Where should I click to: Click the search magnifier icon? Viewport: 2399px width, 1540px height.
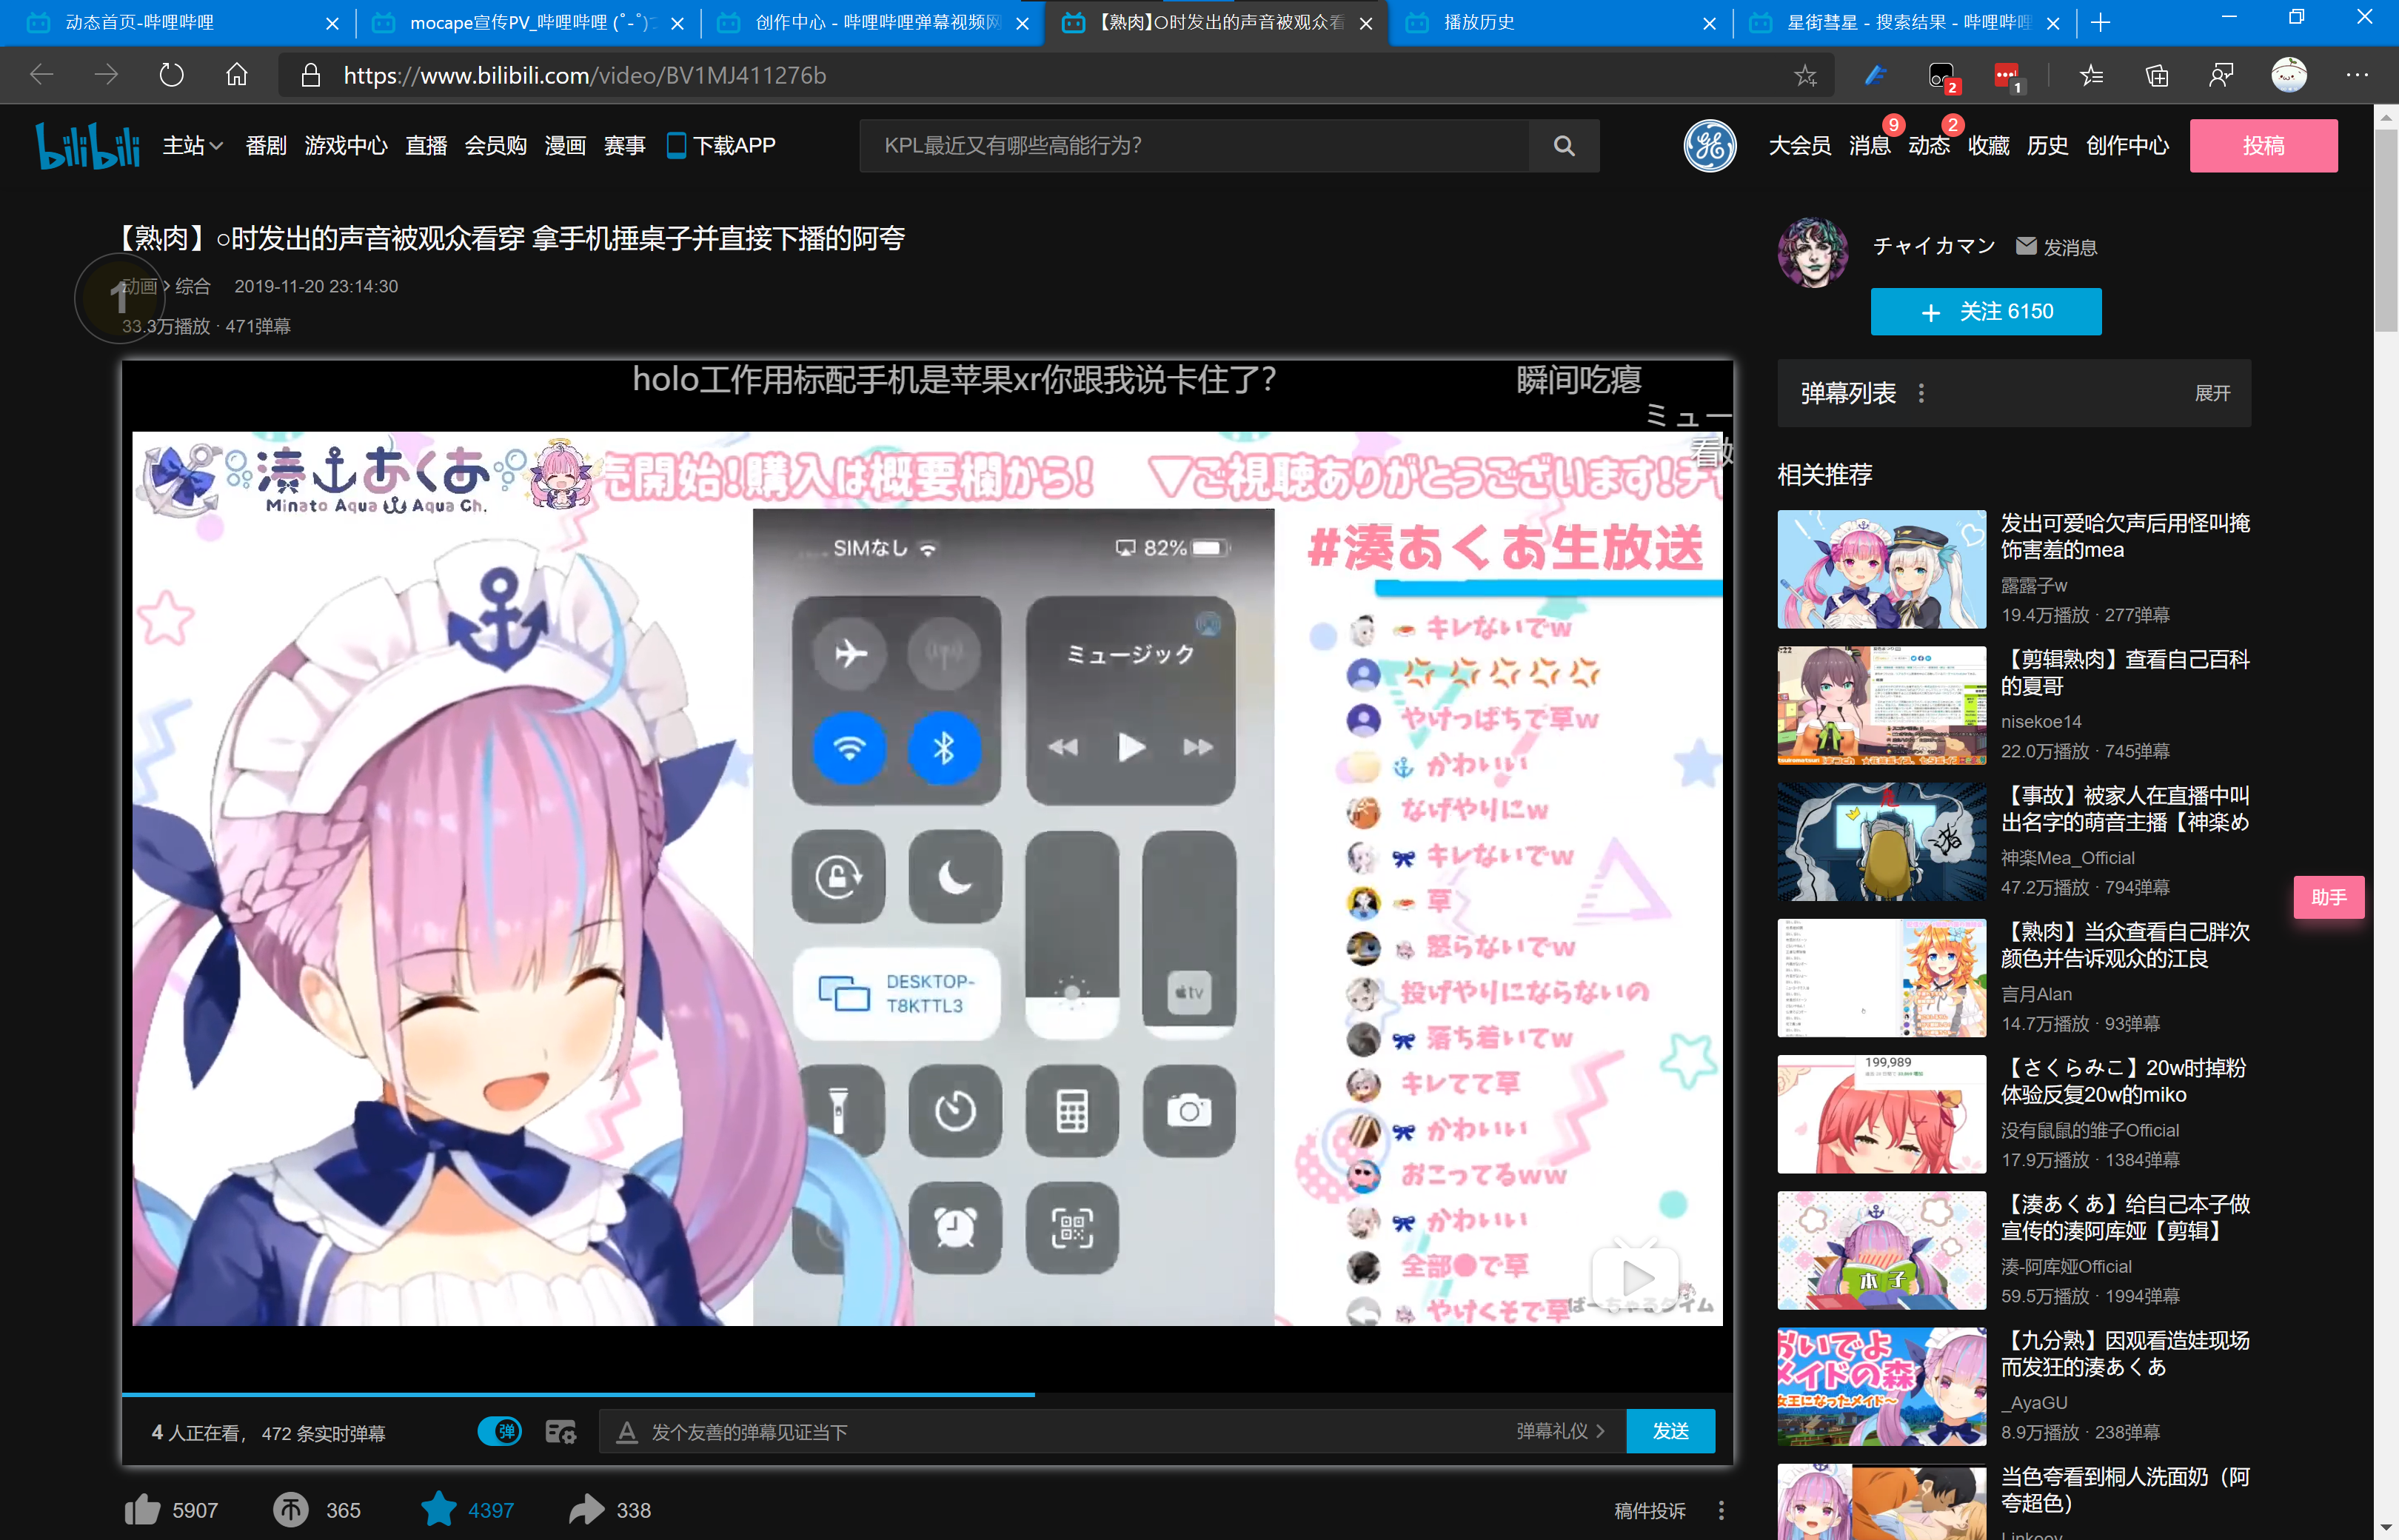[x=1564, y=145]
